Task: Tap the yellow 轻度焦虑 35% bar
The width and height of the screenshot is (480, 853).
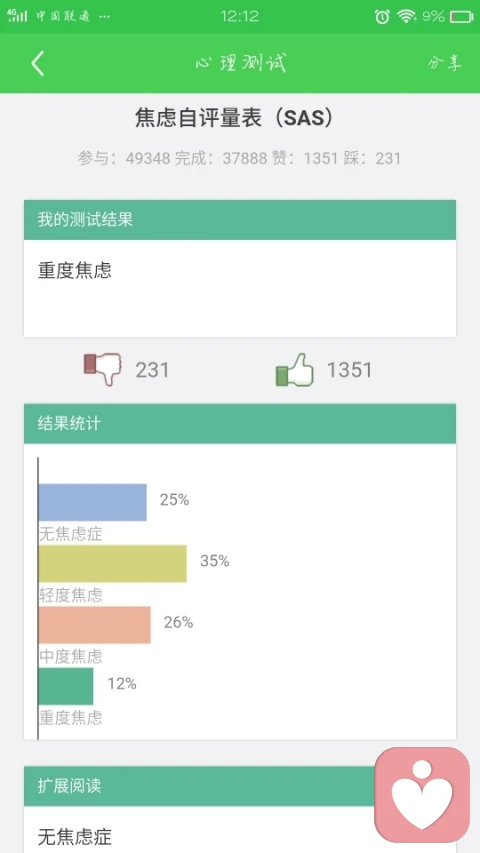Action: coord(113,564)
